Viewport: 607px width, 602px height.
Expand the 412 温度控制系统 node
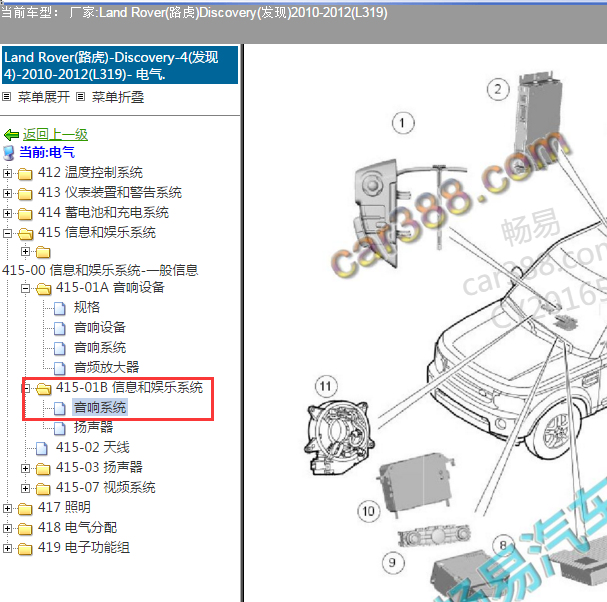click(x=7, y=173)
